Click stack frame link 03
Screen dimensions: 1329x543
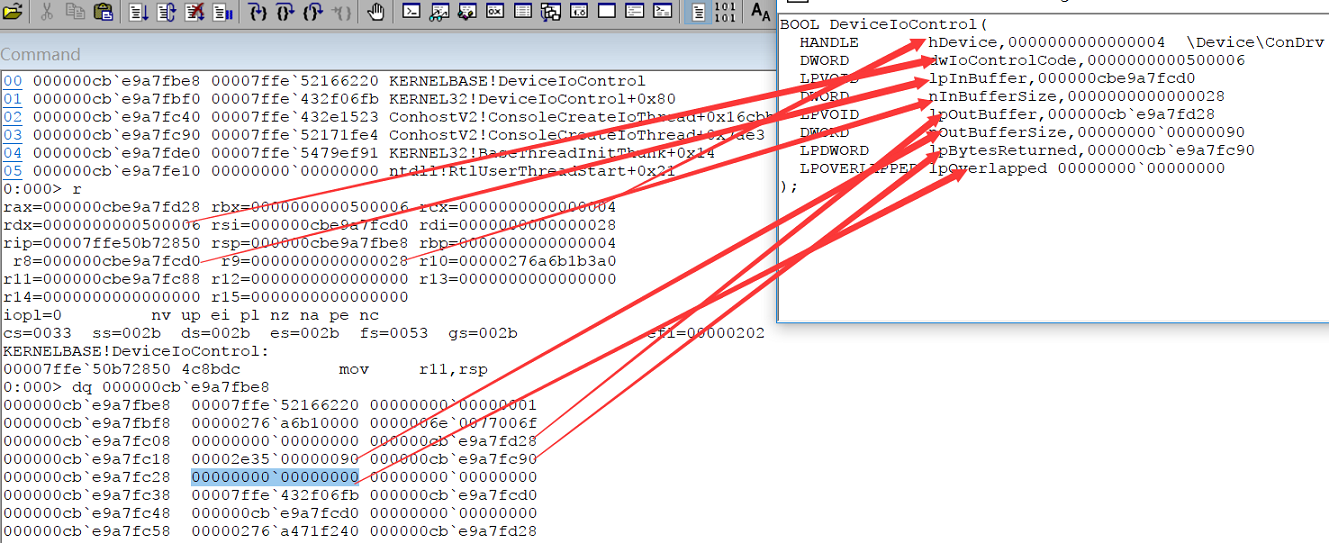pos(12,135)
